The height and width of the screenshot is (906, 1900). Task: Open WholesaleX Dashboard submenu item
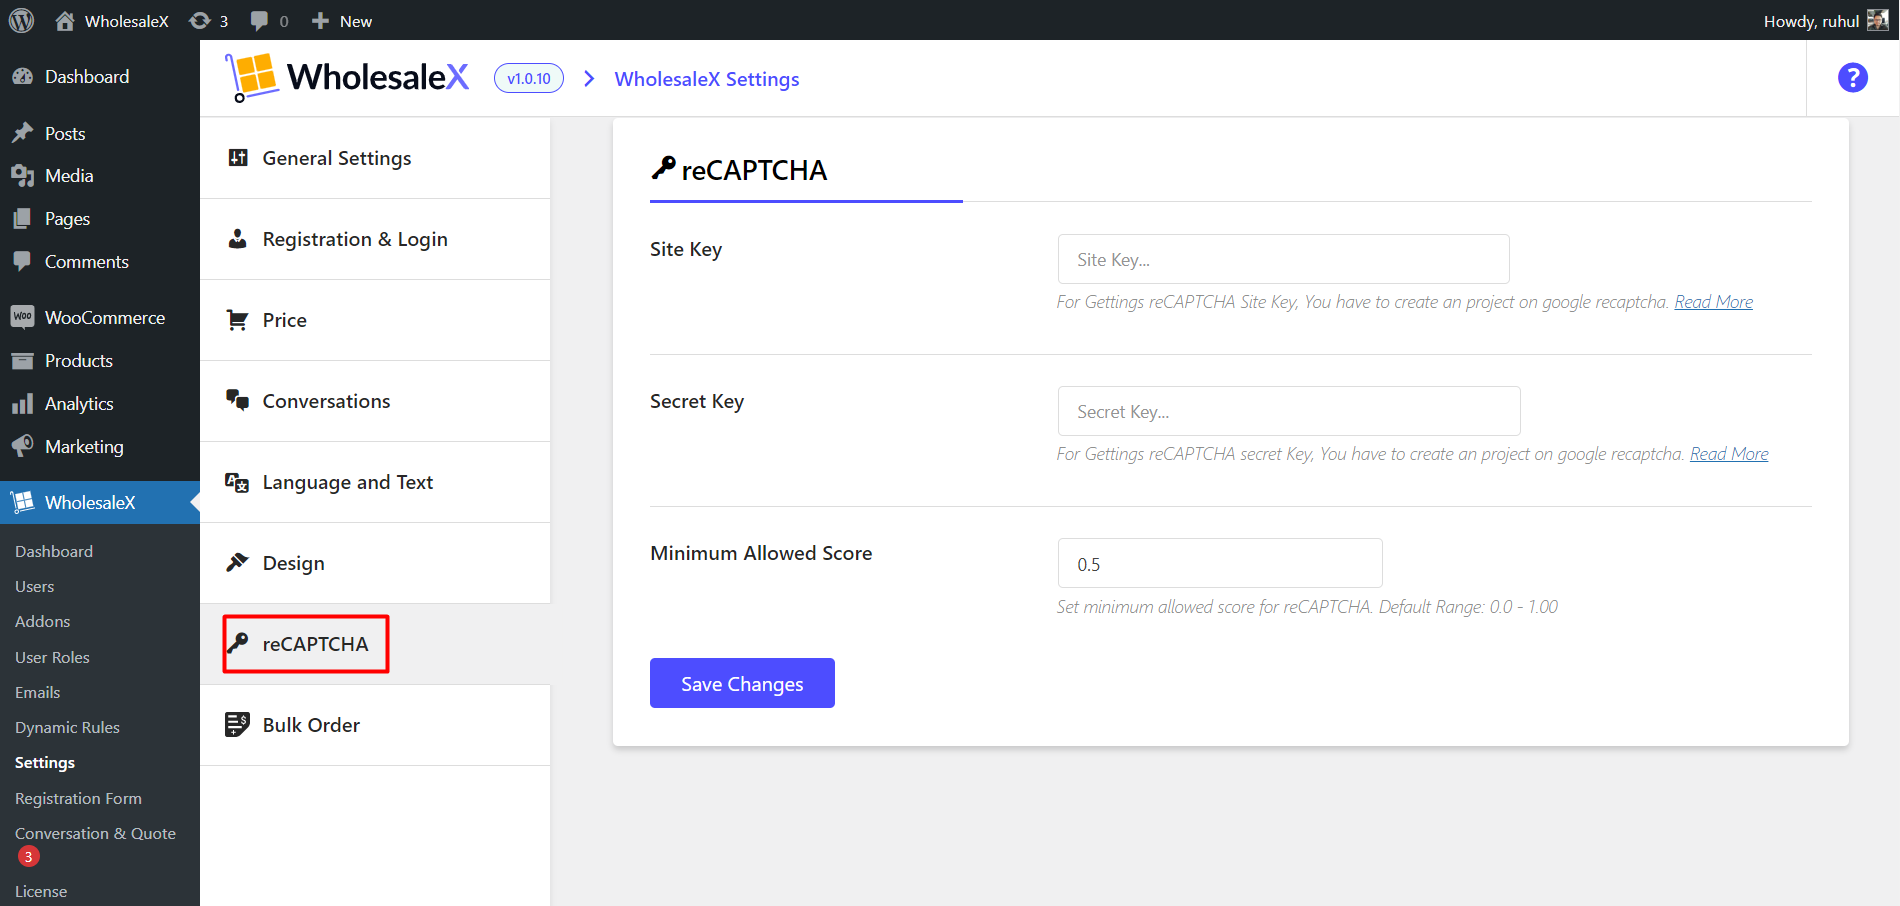click(x=54, y=551)
